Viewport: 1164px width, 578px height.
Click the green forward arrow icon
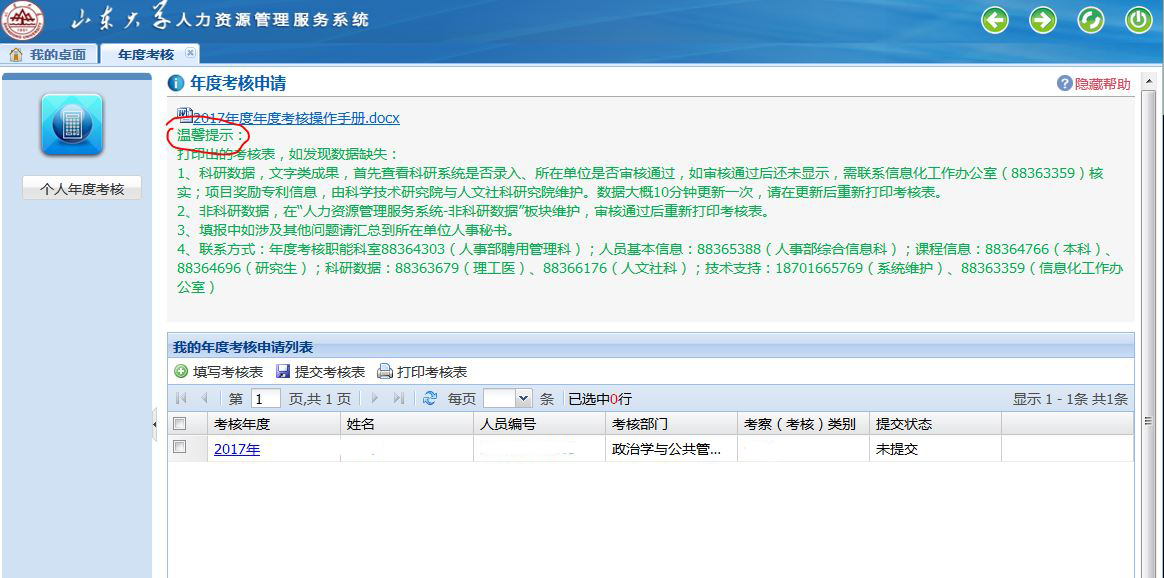click(x=1043, y=20)
